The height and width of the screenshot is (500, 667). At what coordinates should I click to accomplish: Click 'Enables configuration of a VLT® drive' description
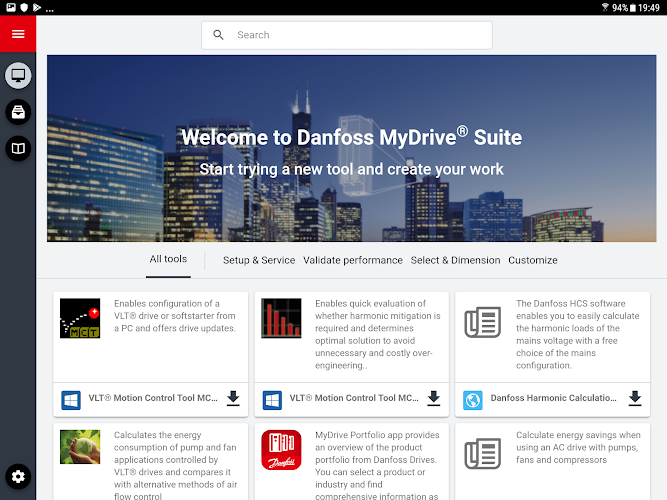174,316
